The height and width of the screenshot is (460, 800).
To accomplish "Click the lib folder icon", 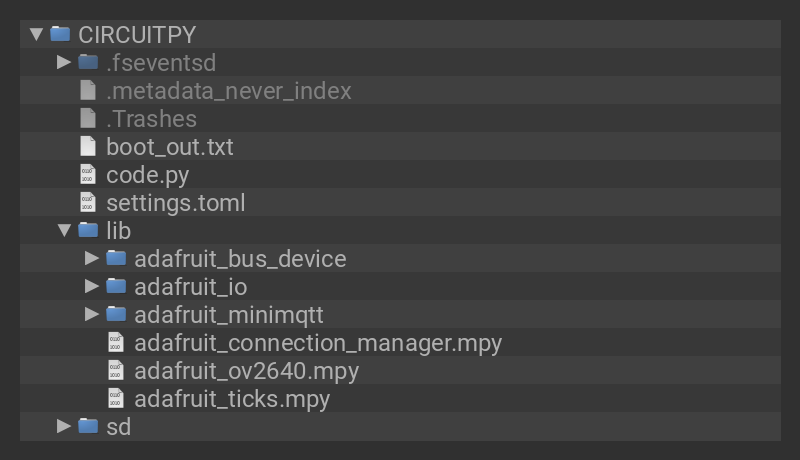I will 88,230.
